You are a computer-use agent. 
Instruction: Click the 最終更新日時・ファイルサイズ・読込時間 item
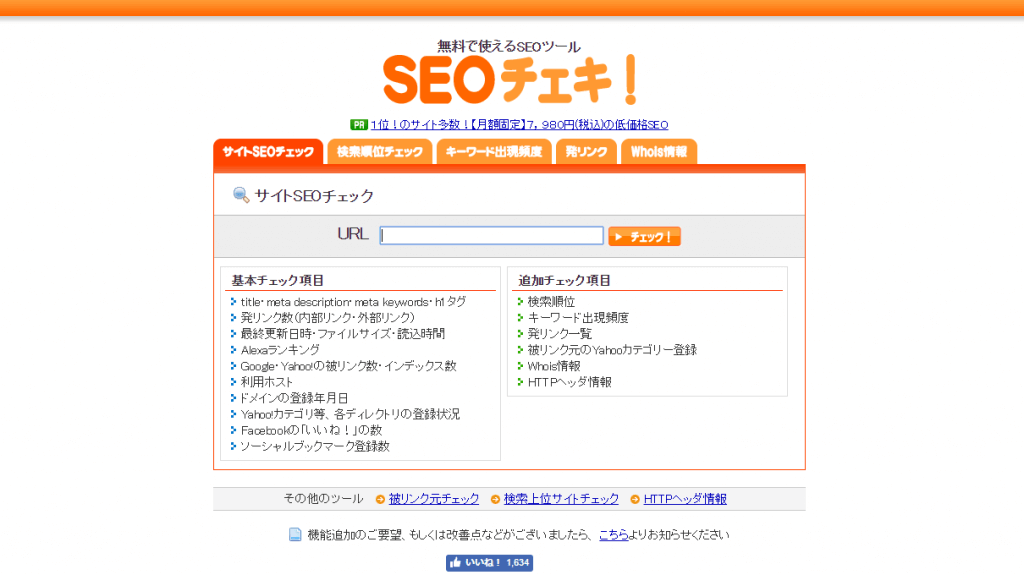342,334
